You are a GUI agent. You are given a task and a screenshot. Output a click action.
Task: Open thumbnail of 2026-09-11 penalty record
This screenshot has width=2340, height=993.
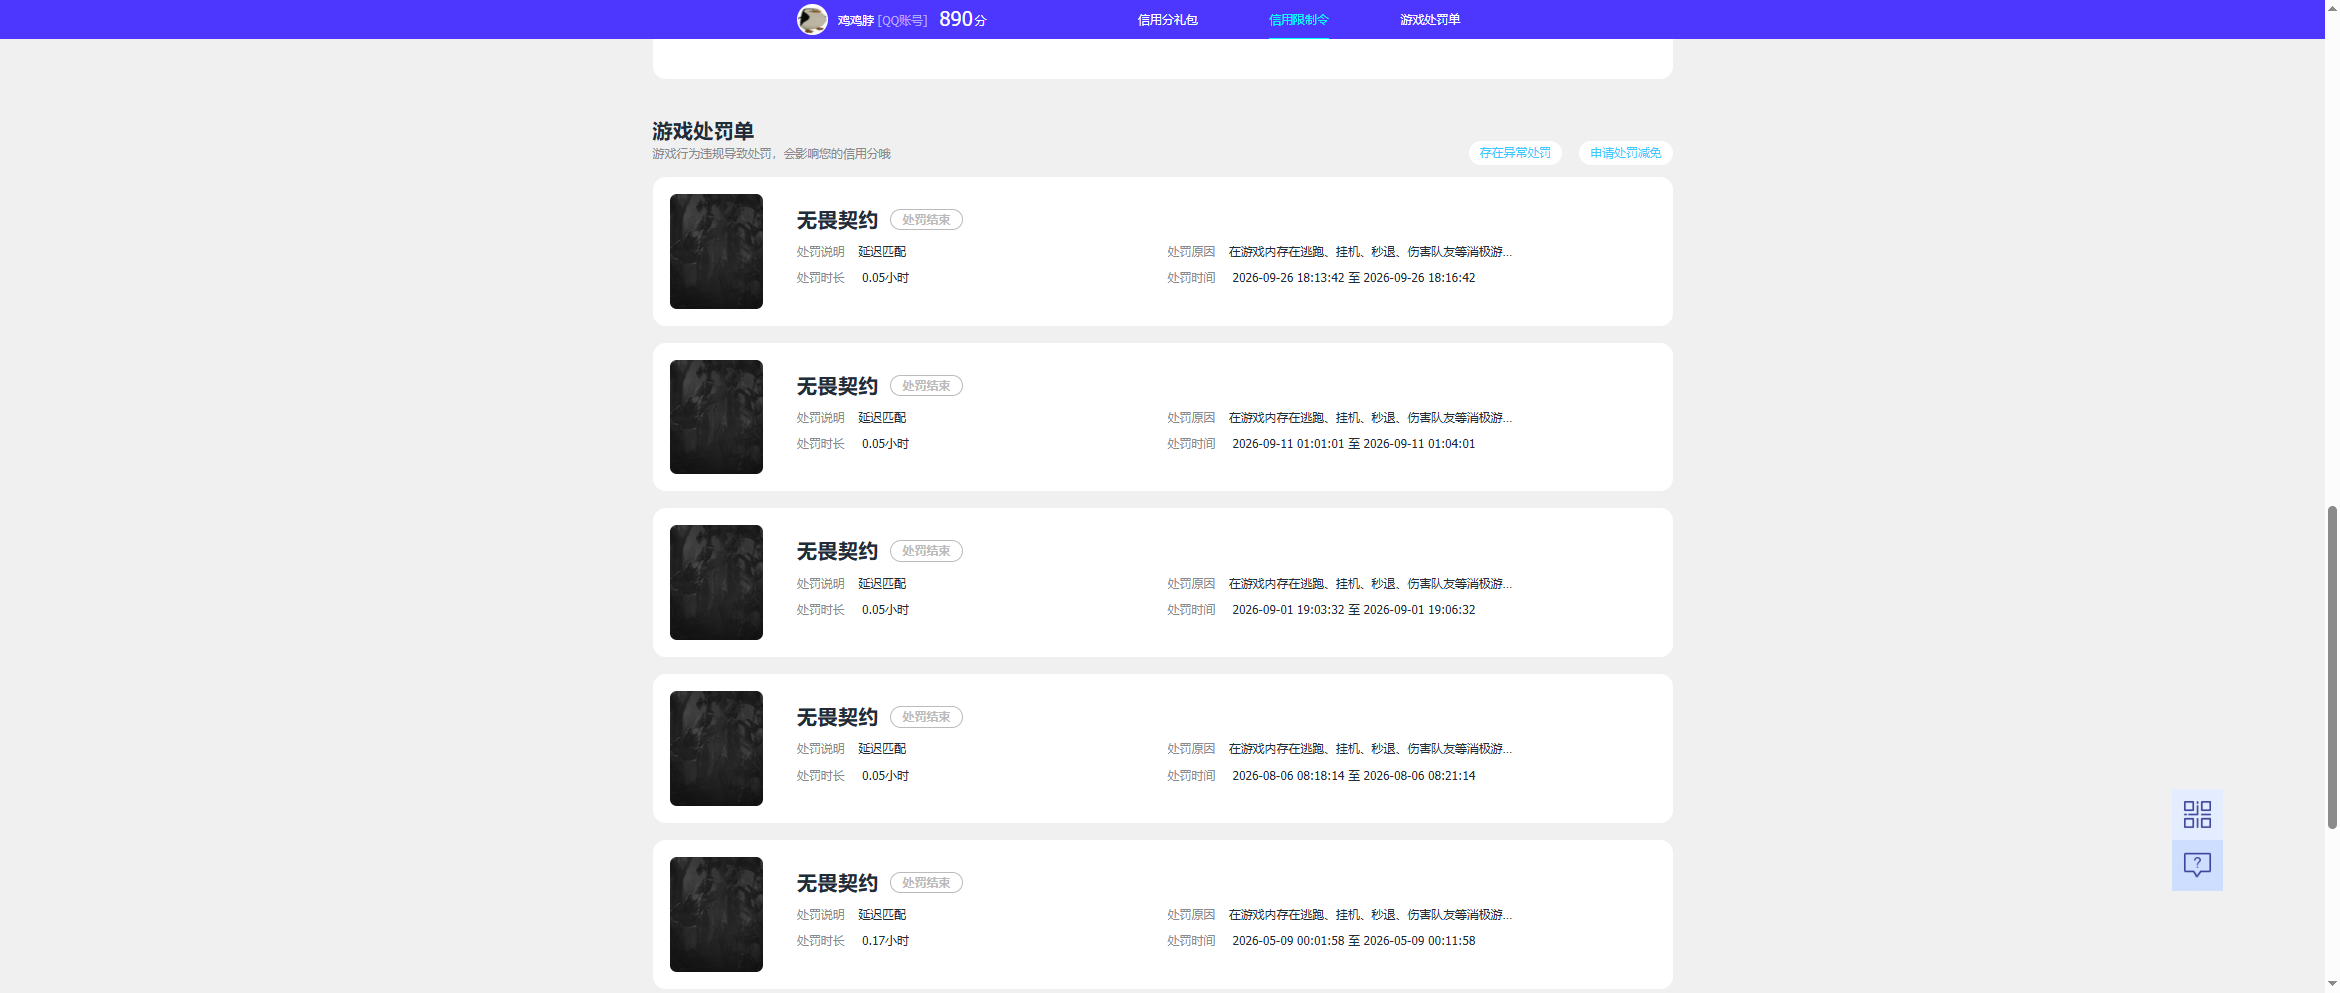pos(716,417)
